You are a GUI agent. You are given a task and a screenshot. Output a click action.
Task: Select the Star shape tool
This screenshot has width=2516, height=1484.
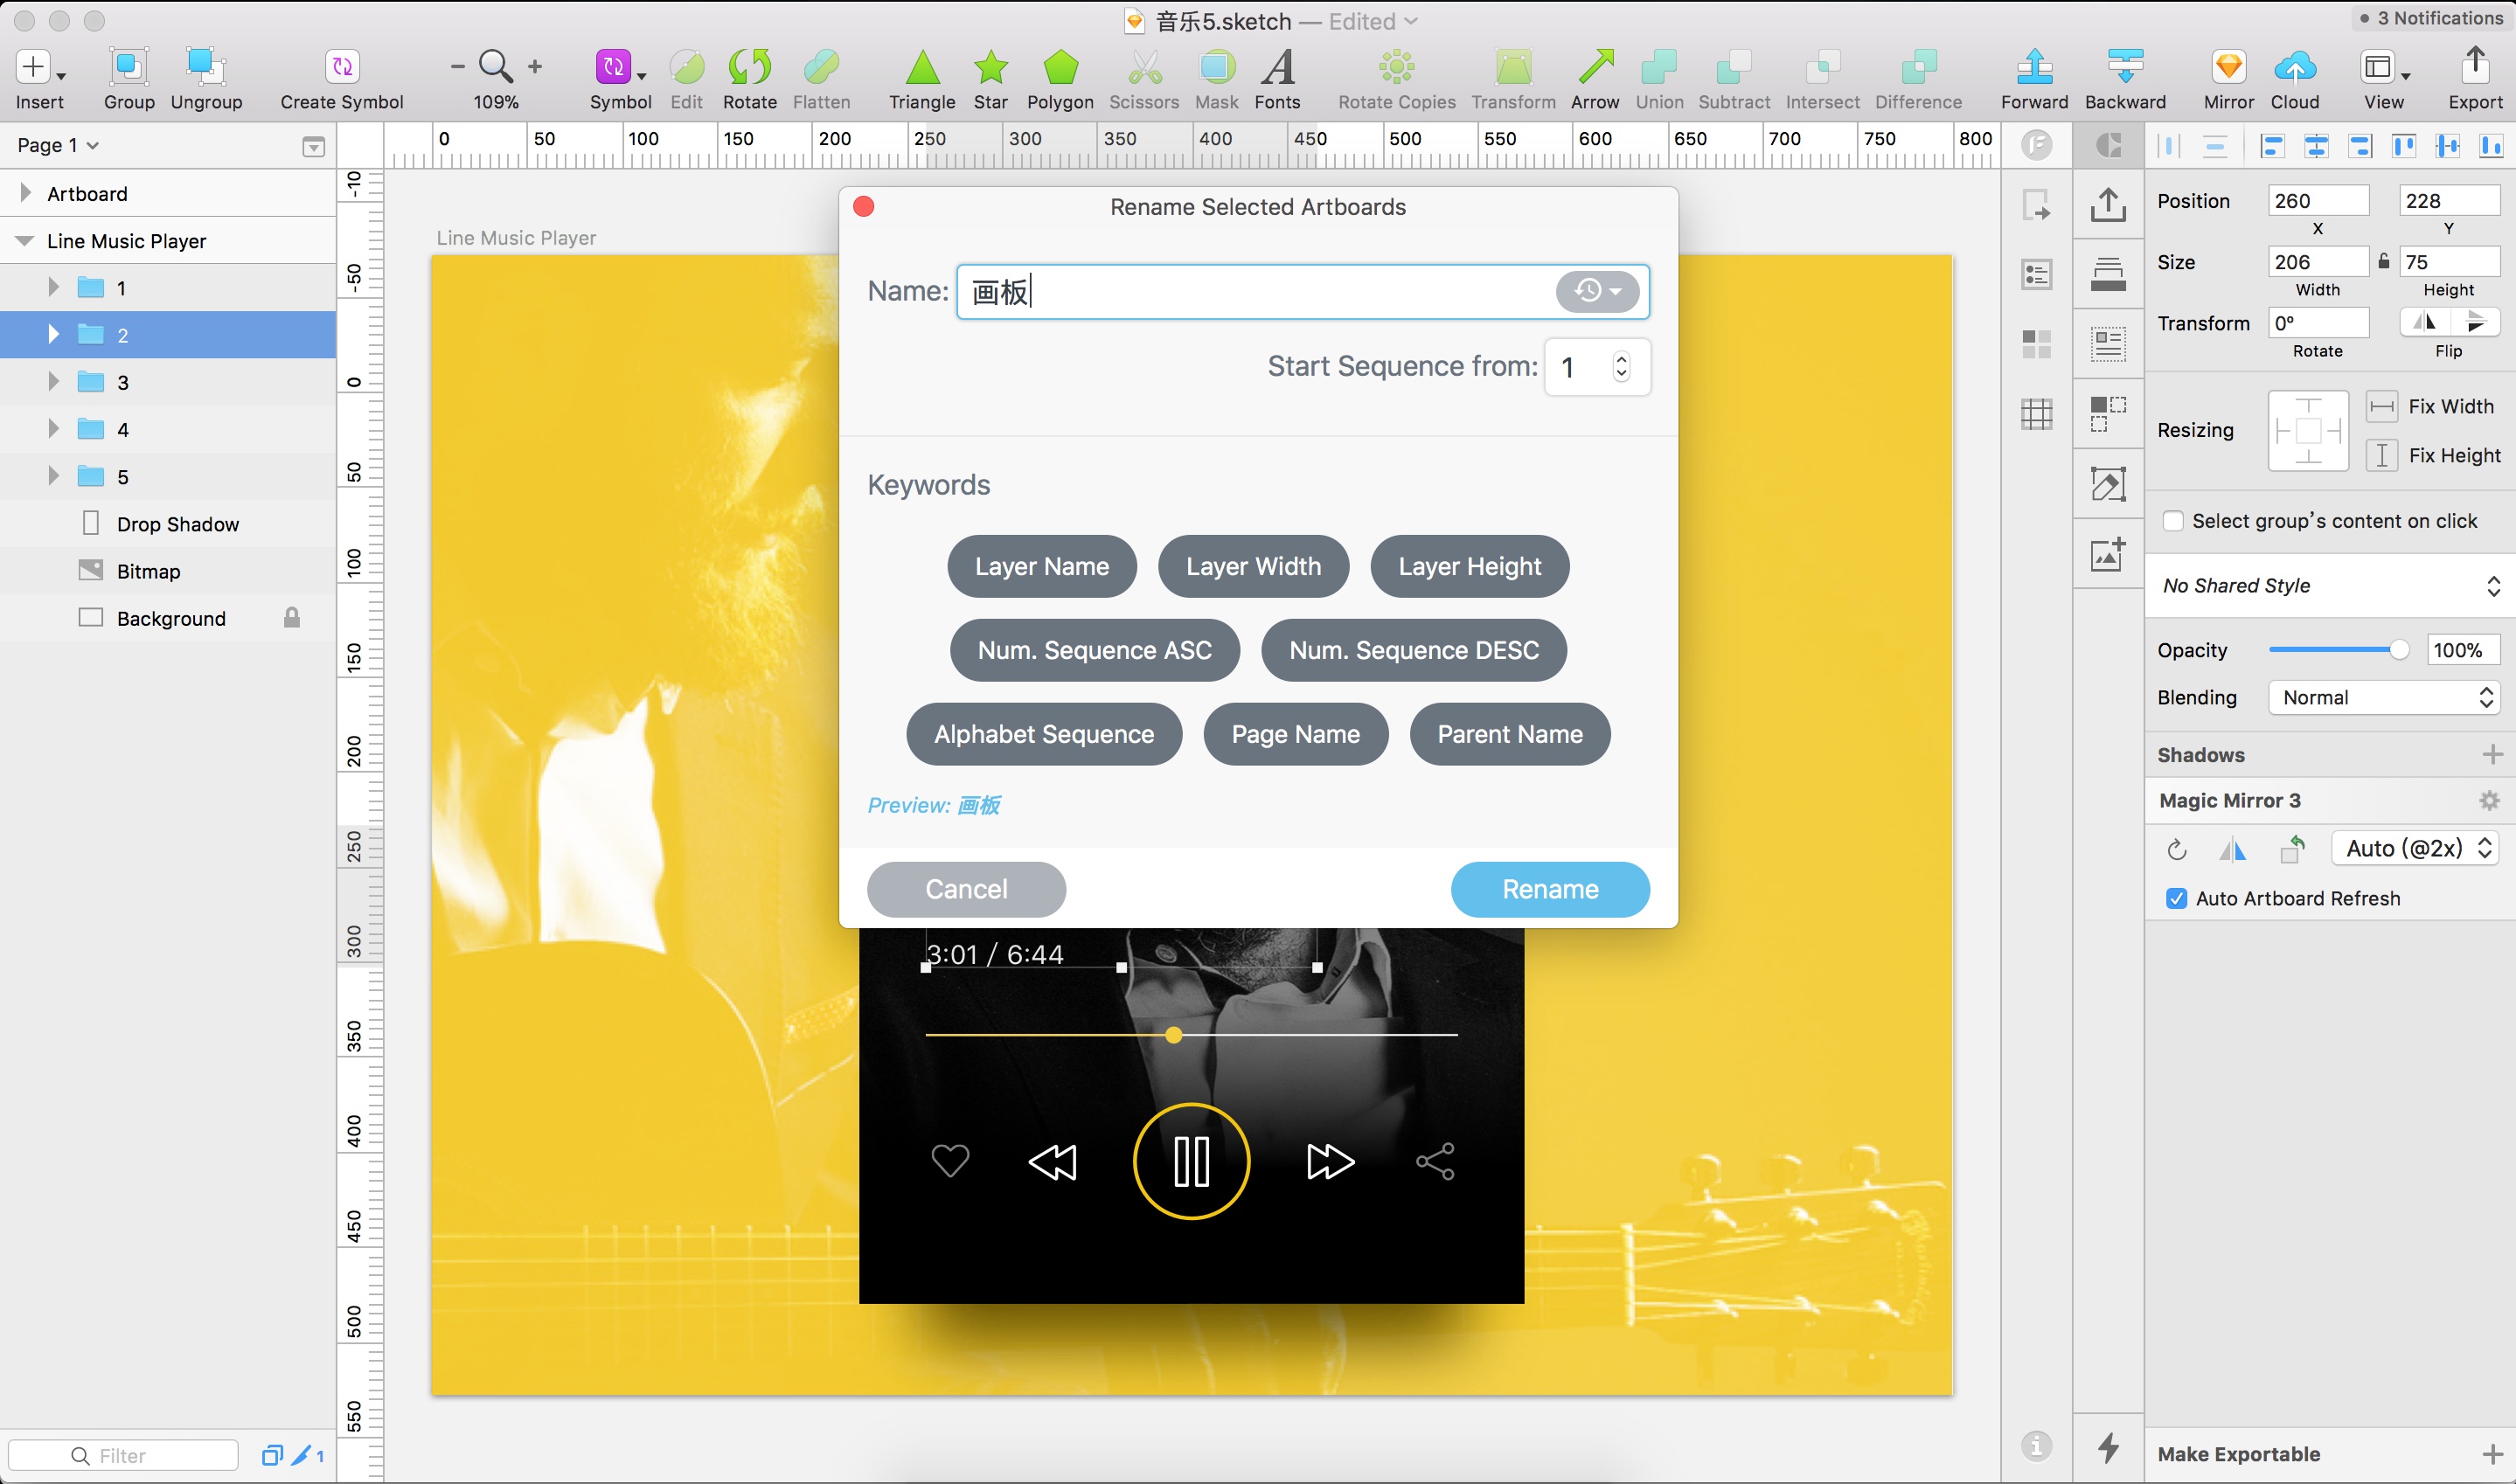click(990, 67)
